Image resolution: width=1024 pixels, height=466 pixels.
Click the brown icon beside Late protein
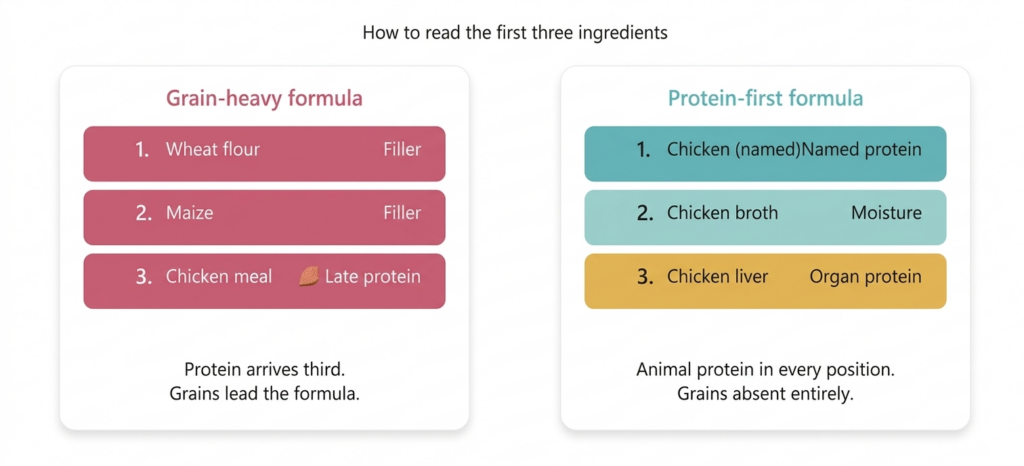coord(308,277)
